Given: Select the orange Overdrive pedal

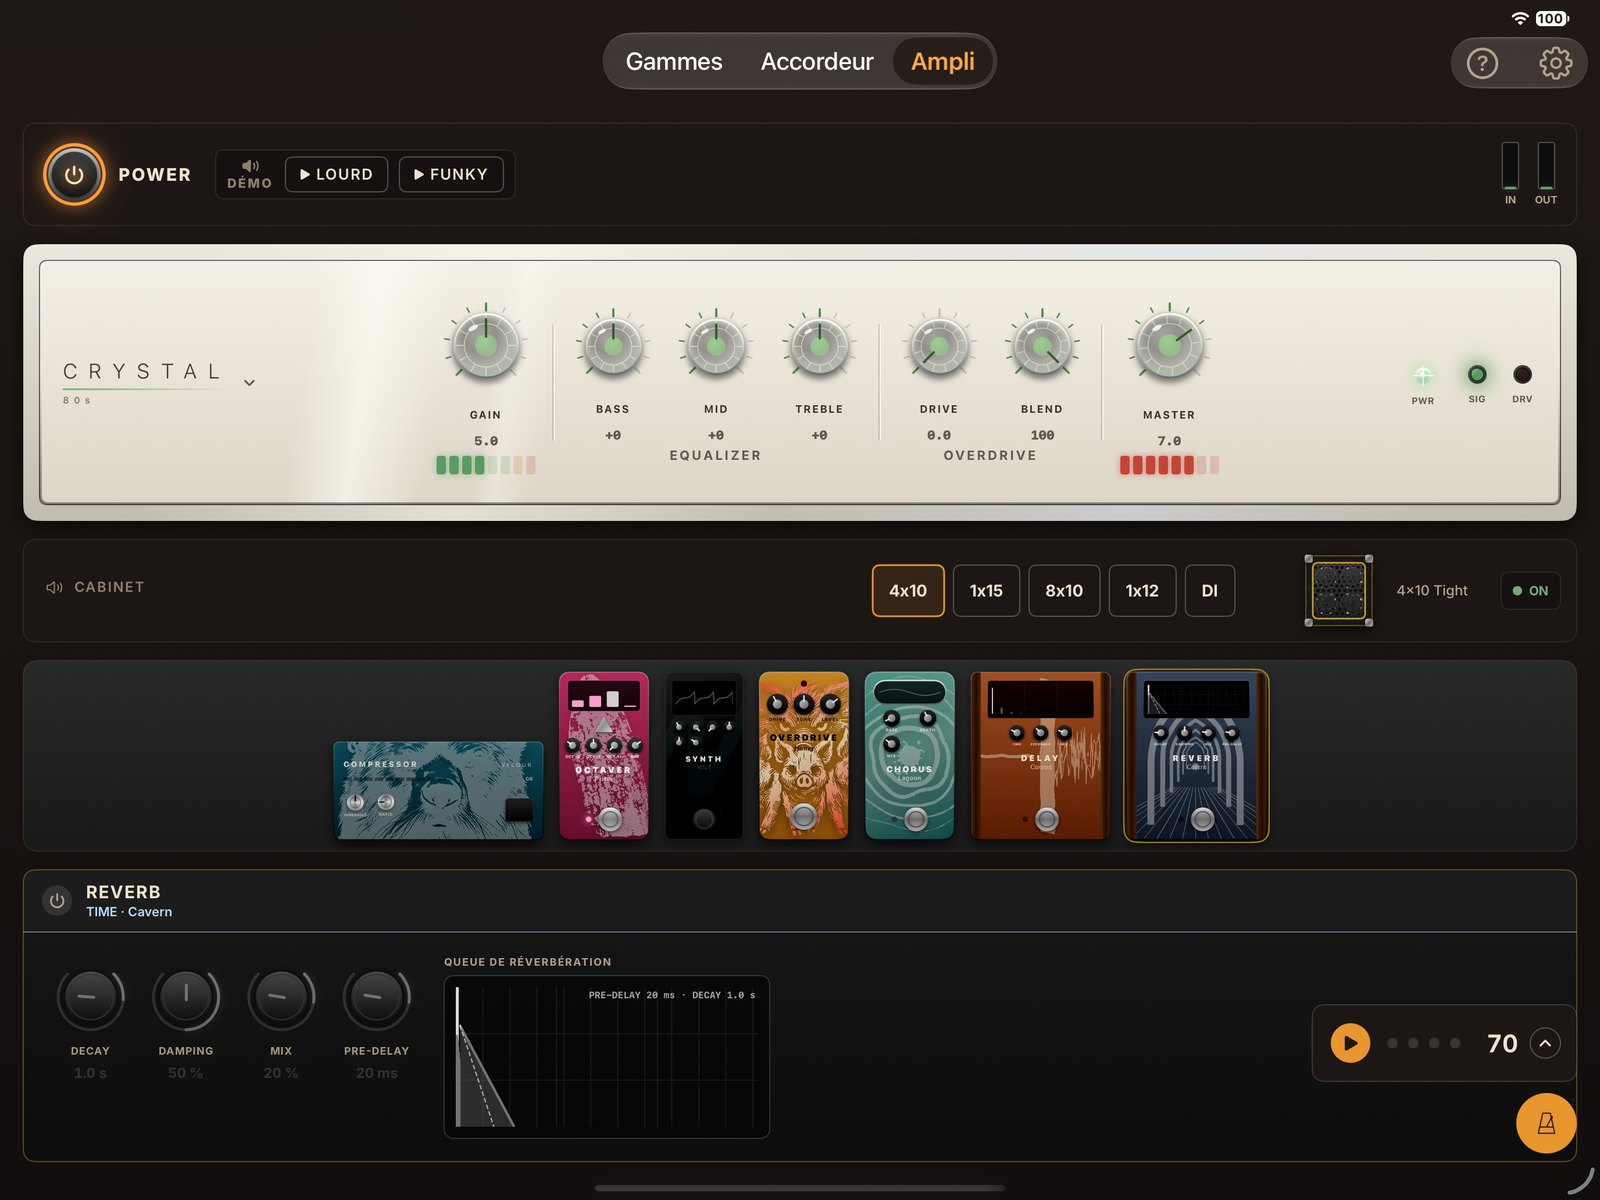Looking at the screenshot, I should (804, 755).
